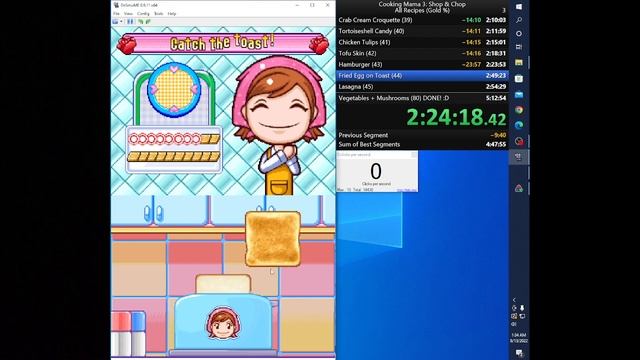Click the first green rotate toolbar icon

[140, 21]
